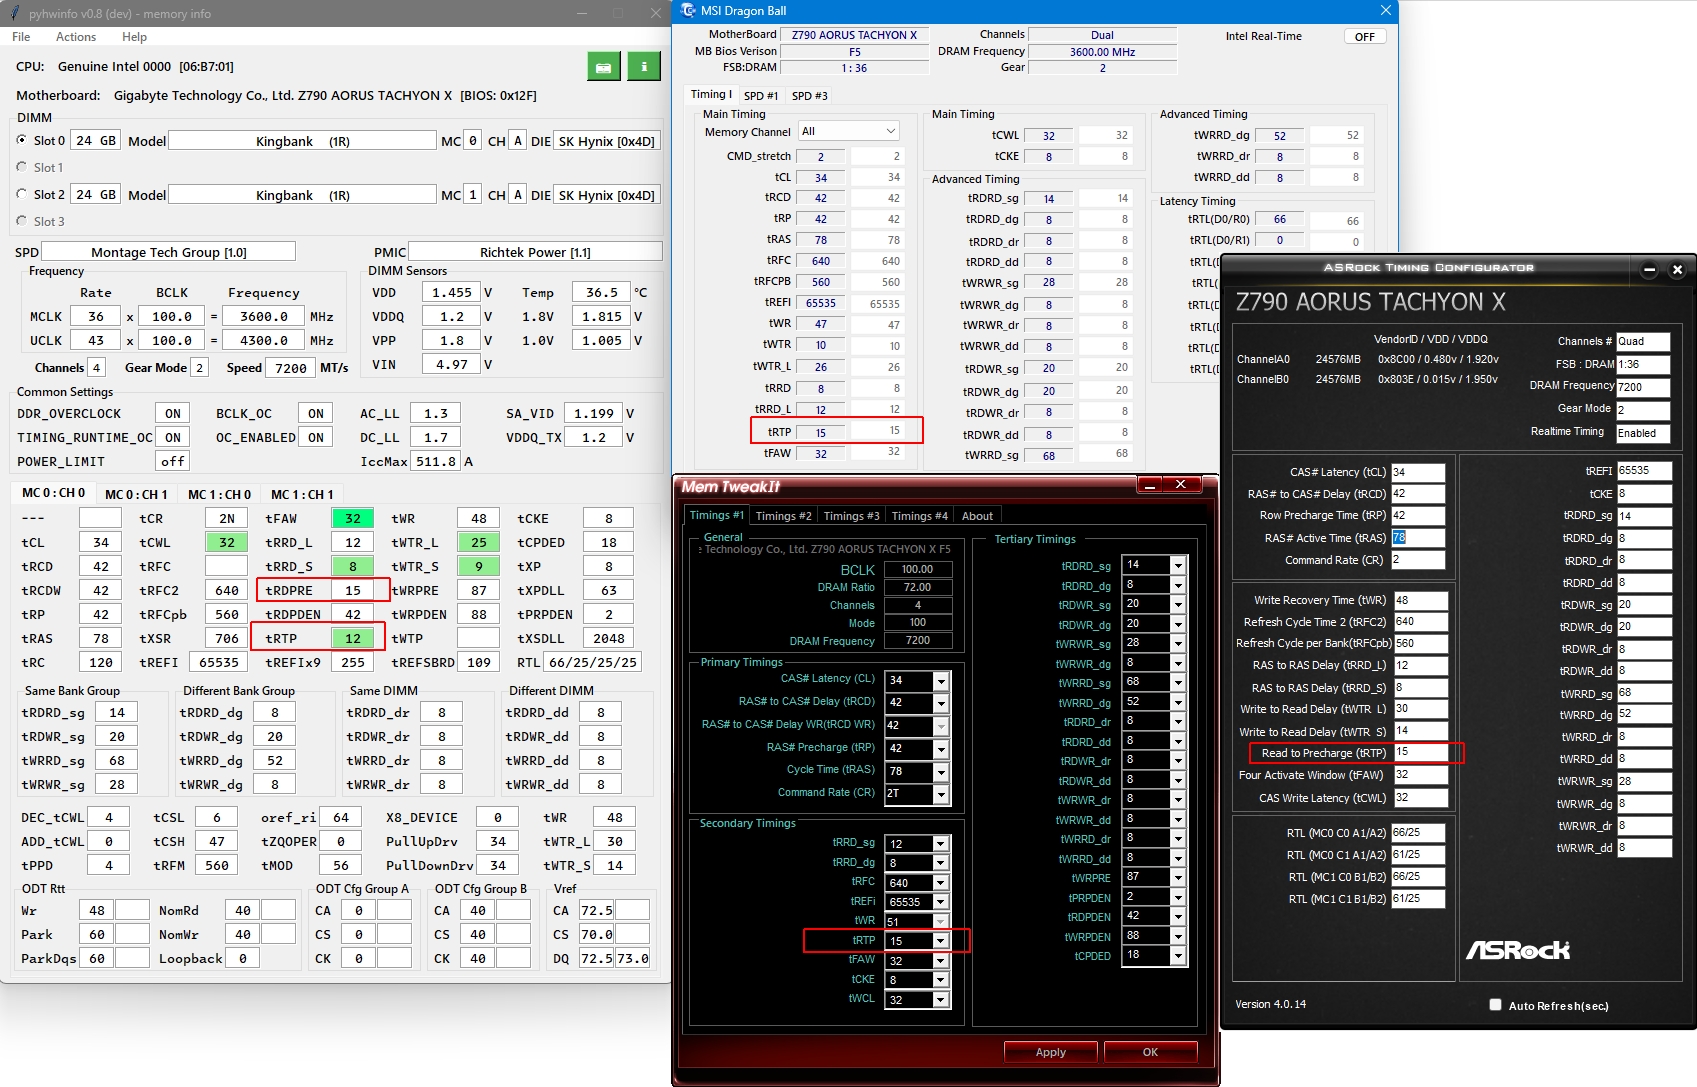Open the tWRPRE dropdown in Tertiary Timings
The height and width of the screenshot is (1087, 1697).
pyautogui.click(x=1178, y=877)
